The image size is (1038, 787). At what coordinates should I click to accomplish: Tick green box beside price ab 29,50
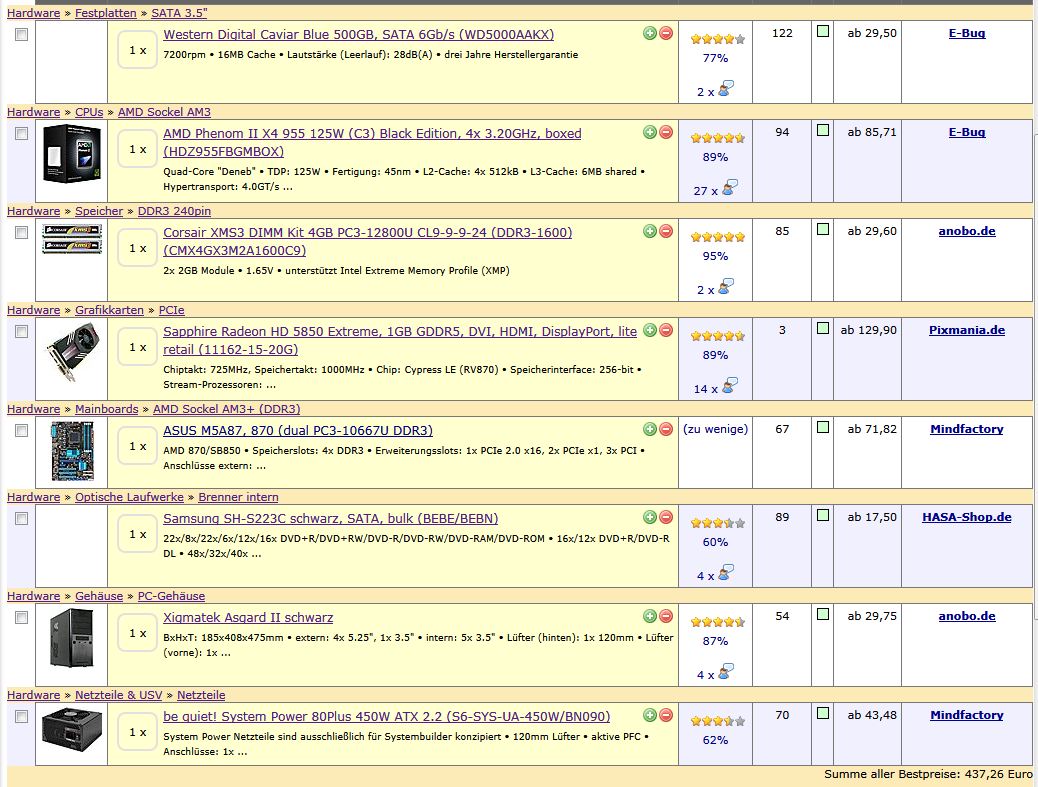point(823,31)
